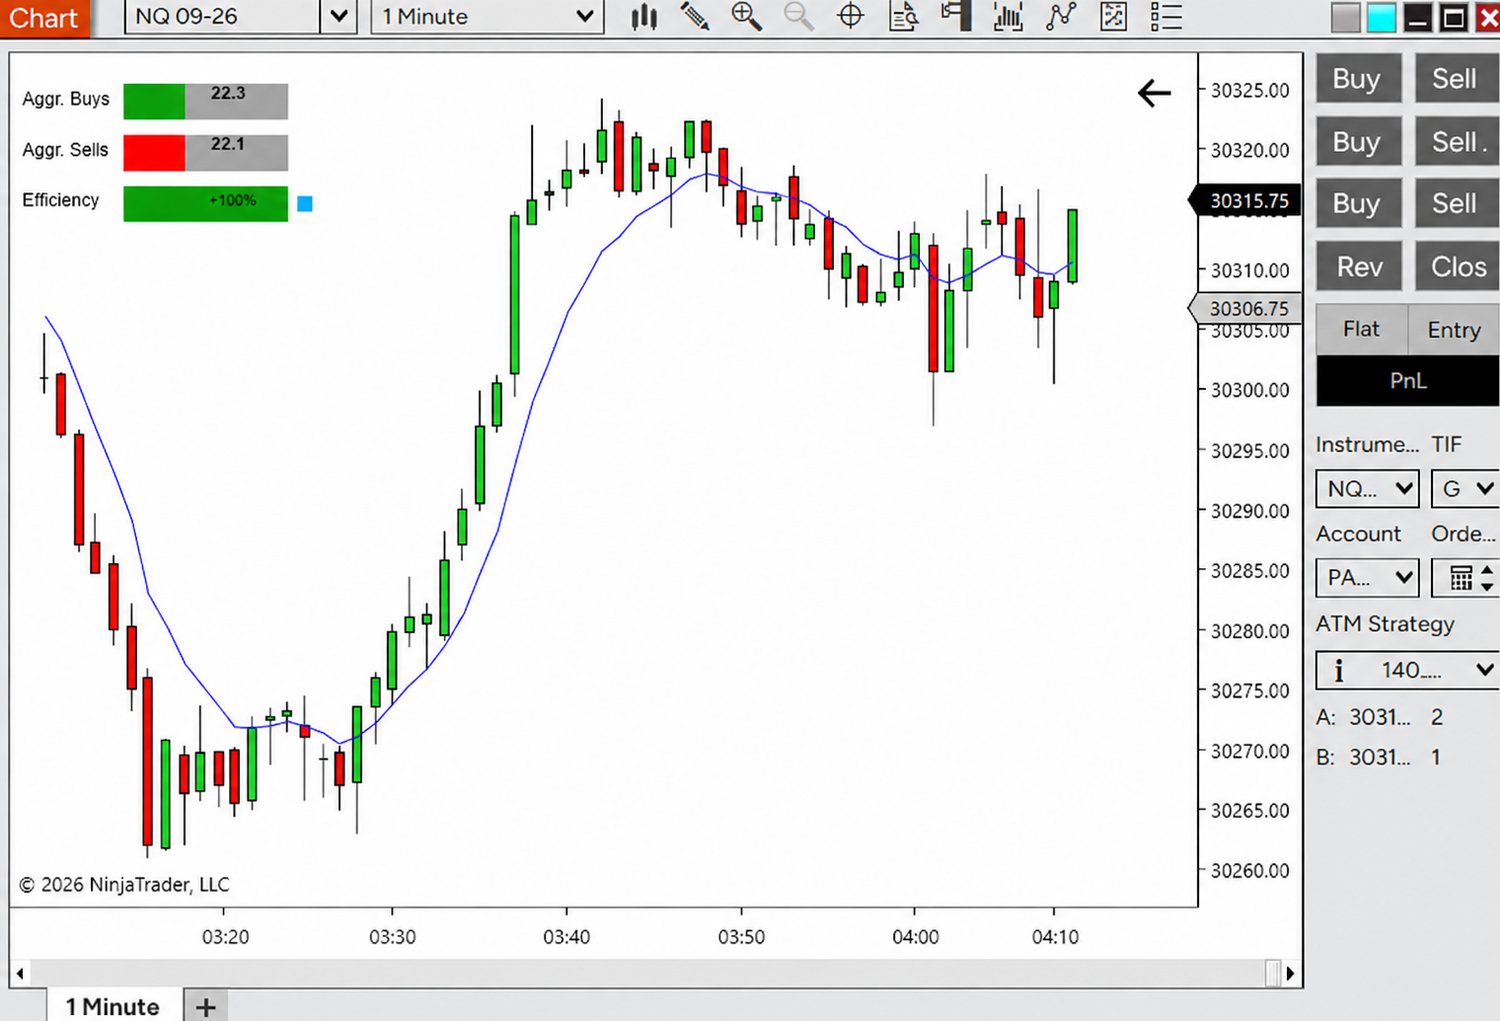The width and height of the screenshot is (1500, 1021).
Task: Toggle the data box icon
Action: click(x=903, y=16)
